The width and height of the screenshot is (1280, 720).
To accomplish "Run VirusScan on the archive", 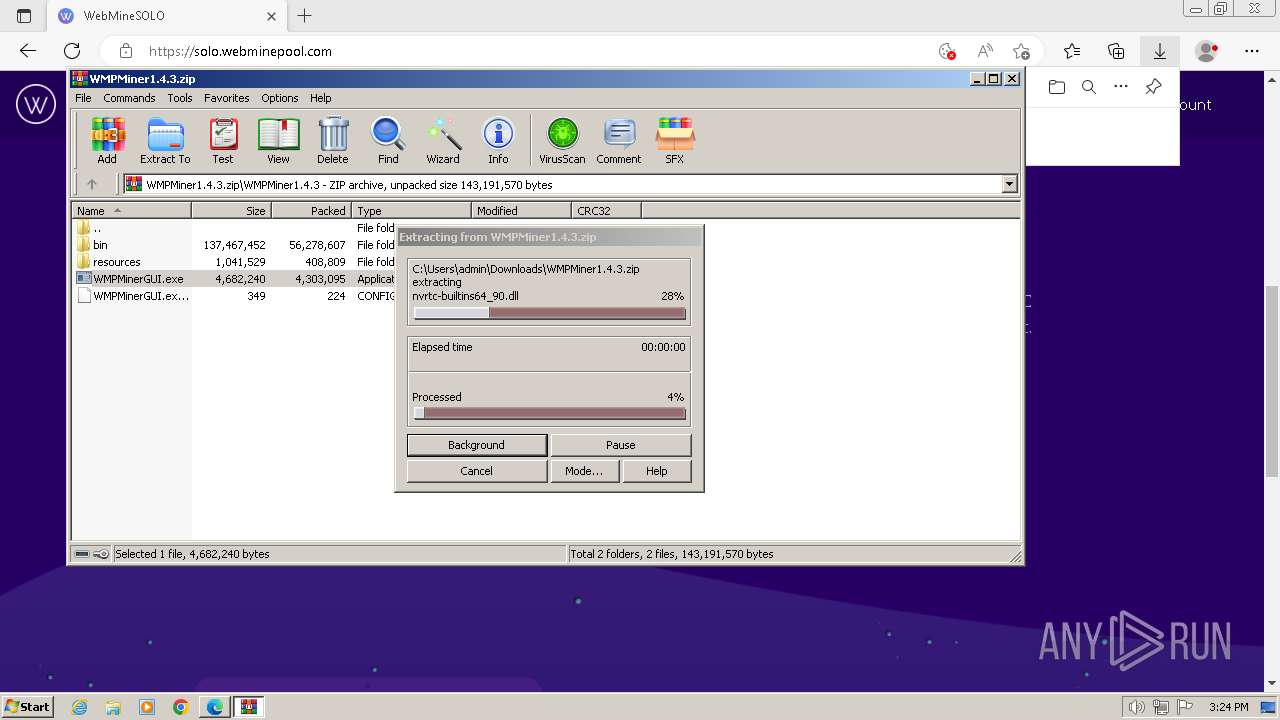I will point(562,140).
